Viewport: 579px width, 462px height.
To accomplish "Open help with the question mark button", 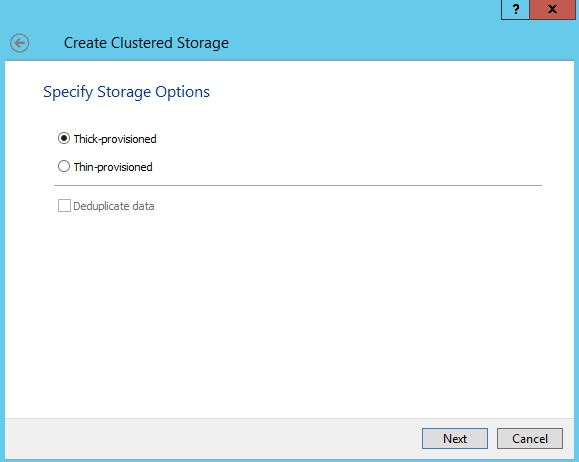I will click(x=515, y=9).
